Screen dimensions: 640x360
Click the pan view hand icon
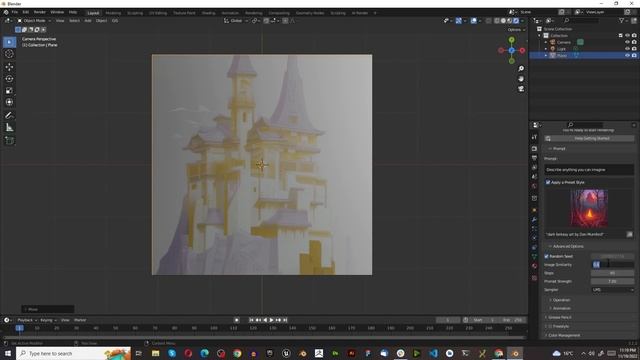[521, 78]
